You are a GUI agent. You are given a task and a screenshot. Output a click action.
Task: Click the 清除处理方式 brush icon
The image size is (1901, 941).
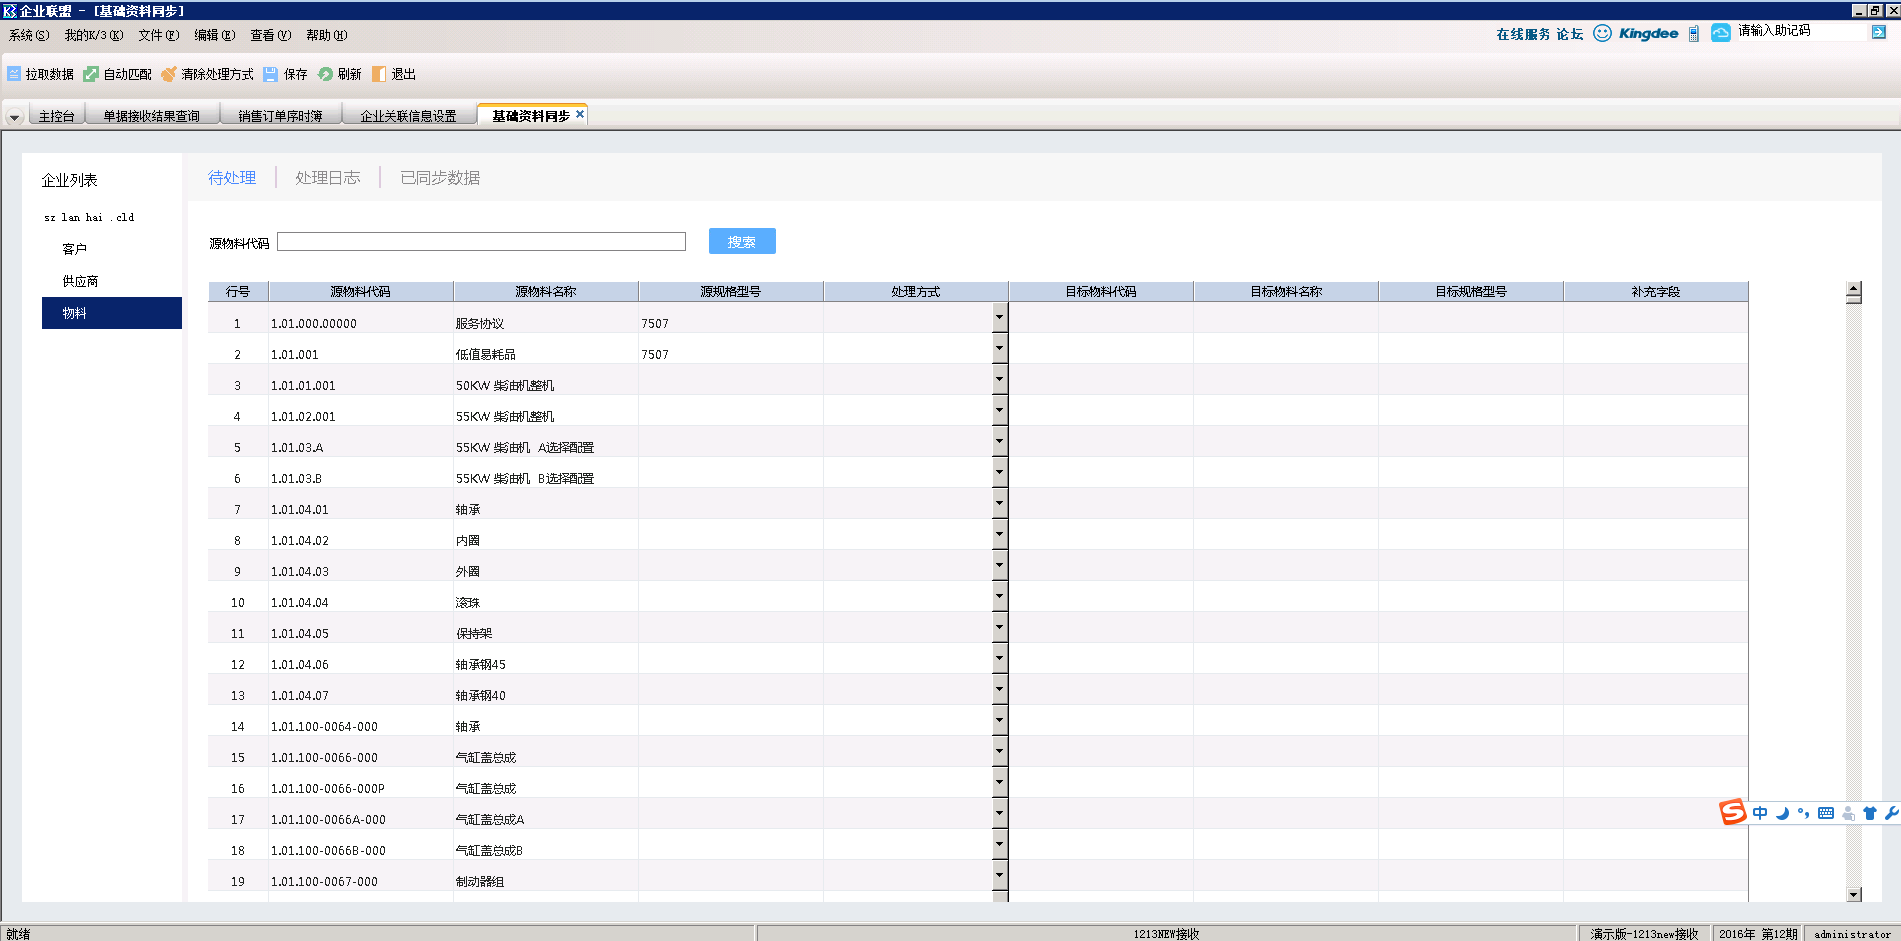(169, 74)
